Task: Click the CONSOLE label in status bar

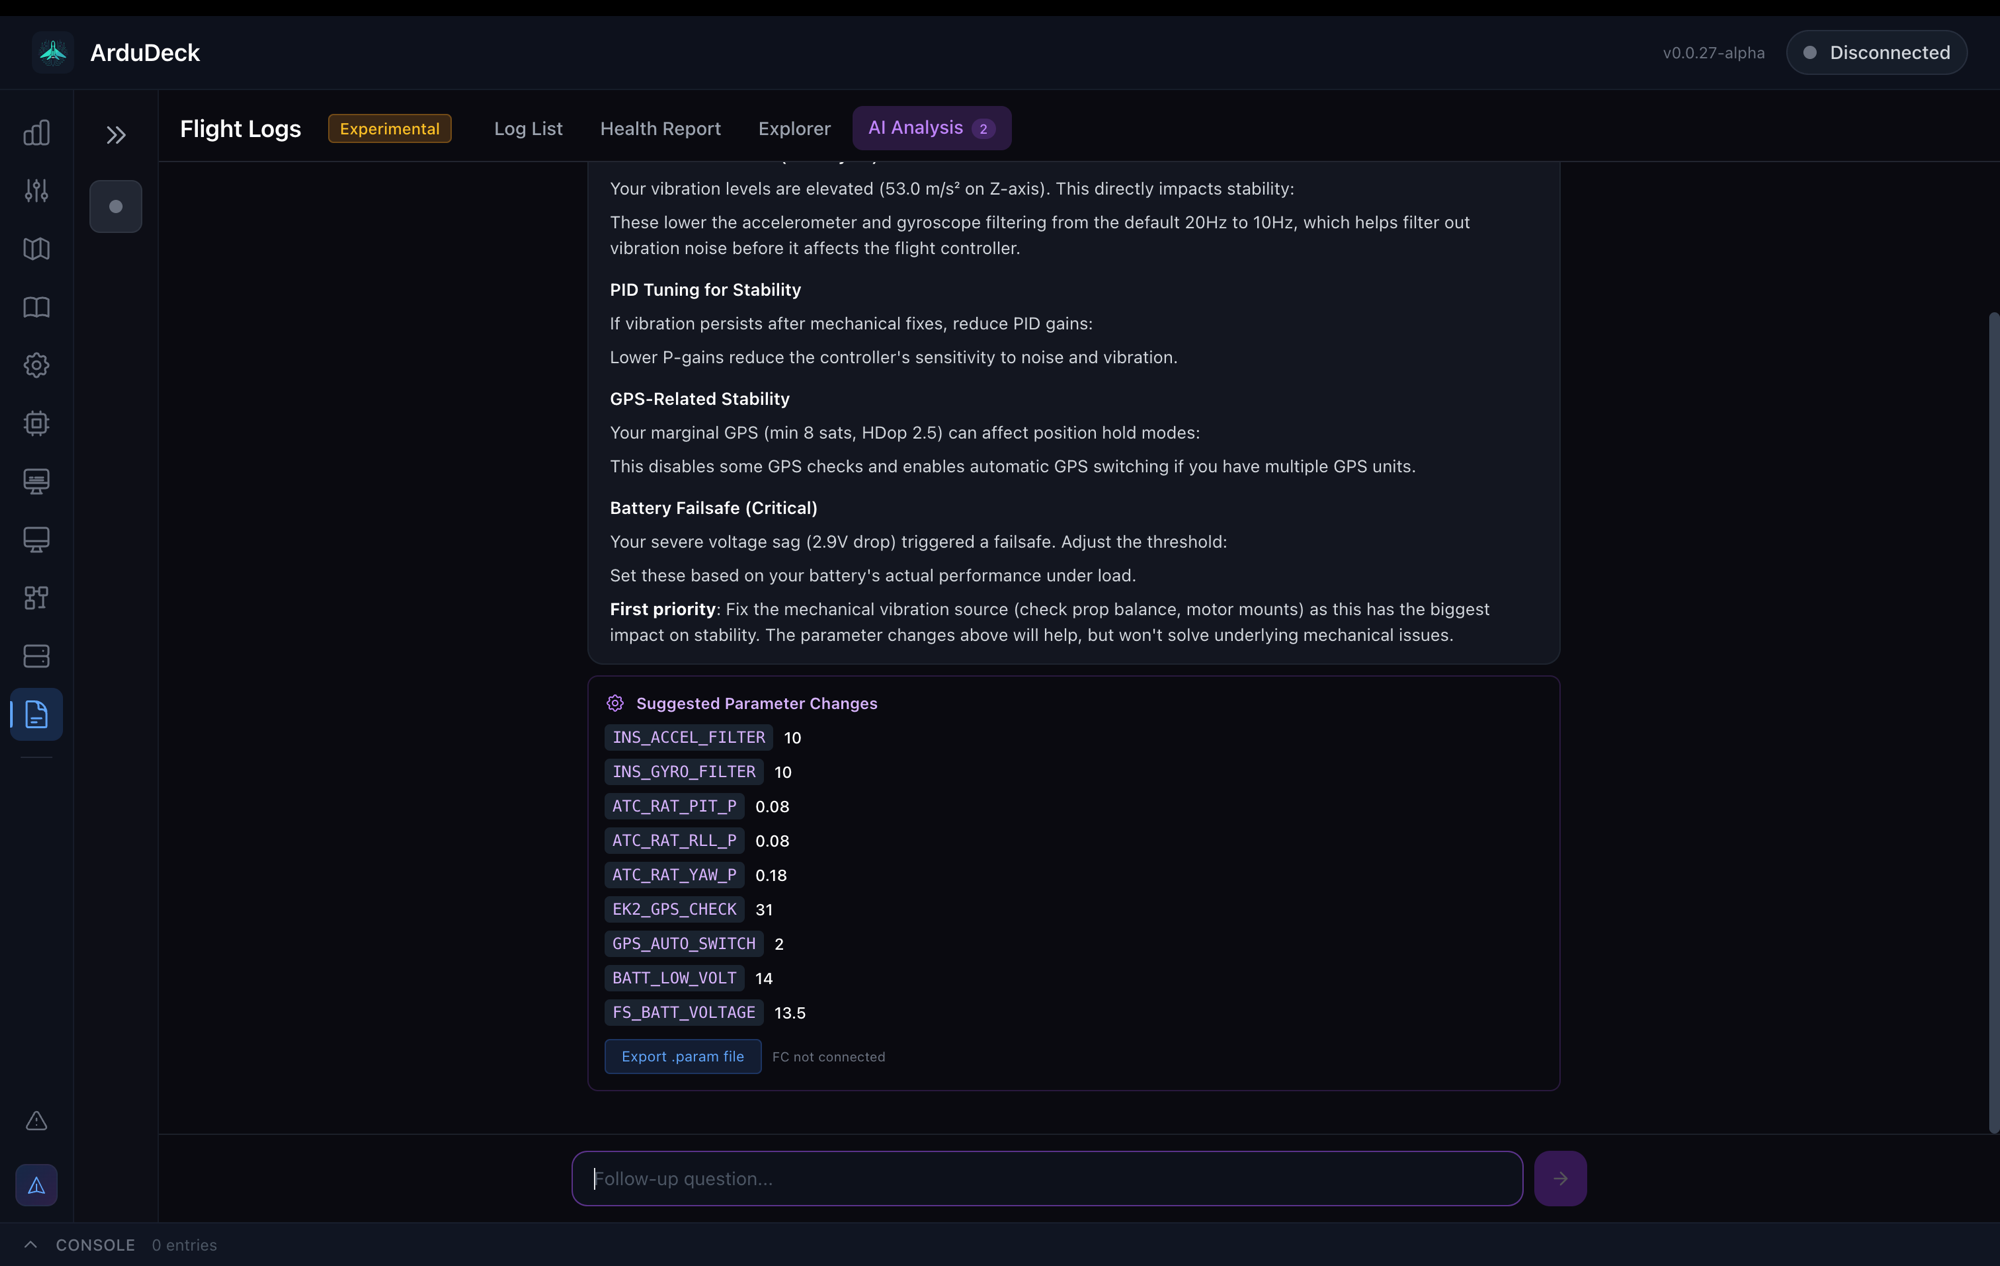Action: (x=95, y=1245)
